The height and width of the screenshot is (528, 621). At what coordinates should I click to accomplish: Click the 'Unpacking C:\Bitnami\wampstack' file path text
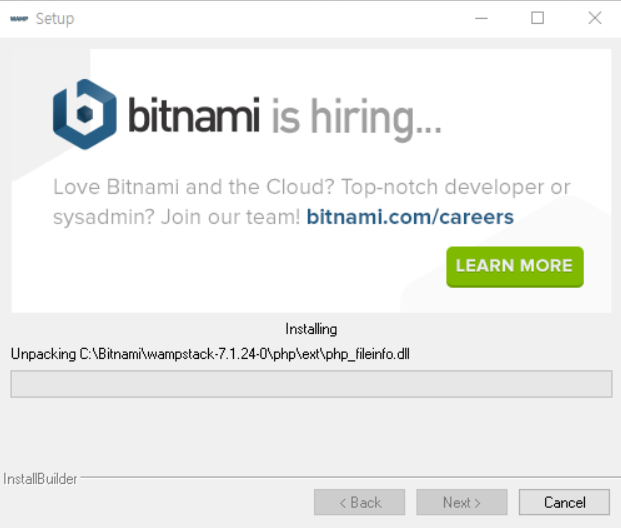point(210,354)
